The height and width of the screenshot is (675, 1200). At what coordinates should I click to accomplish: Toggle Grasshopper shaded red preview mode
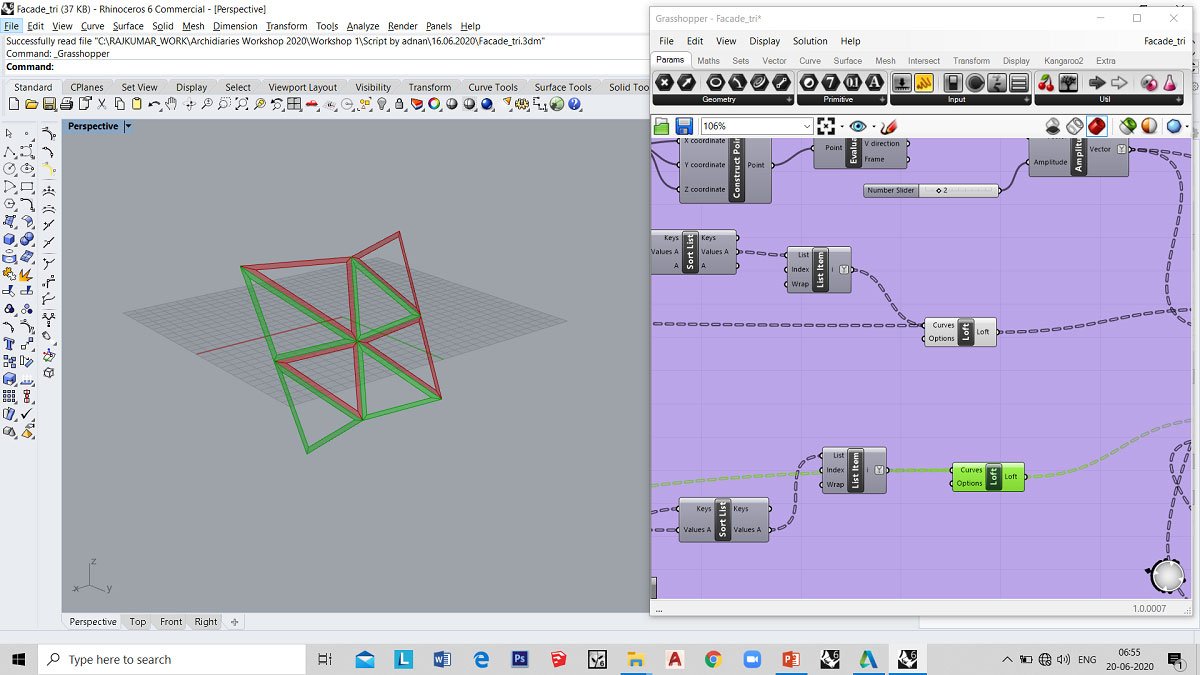tap(1097, 126)
